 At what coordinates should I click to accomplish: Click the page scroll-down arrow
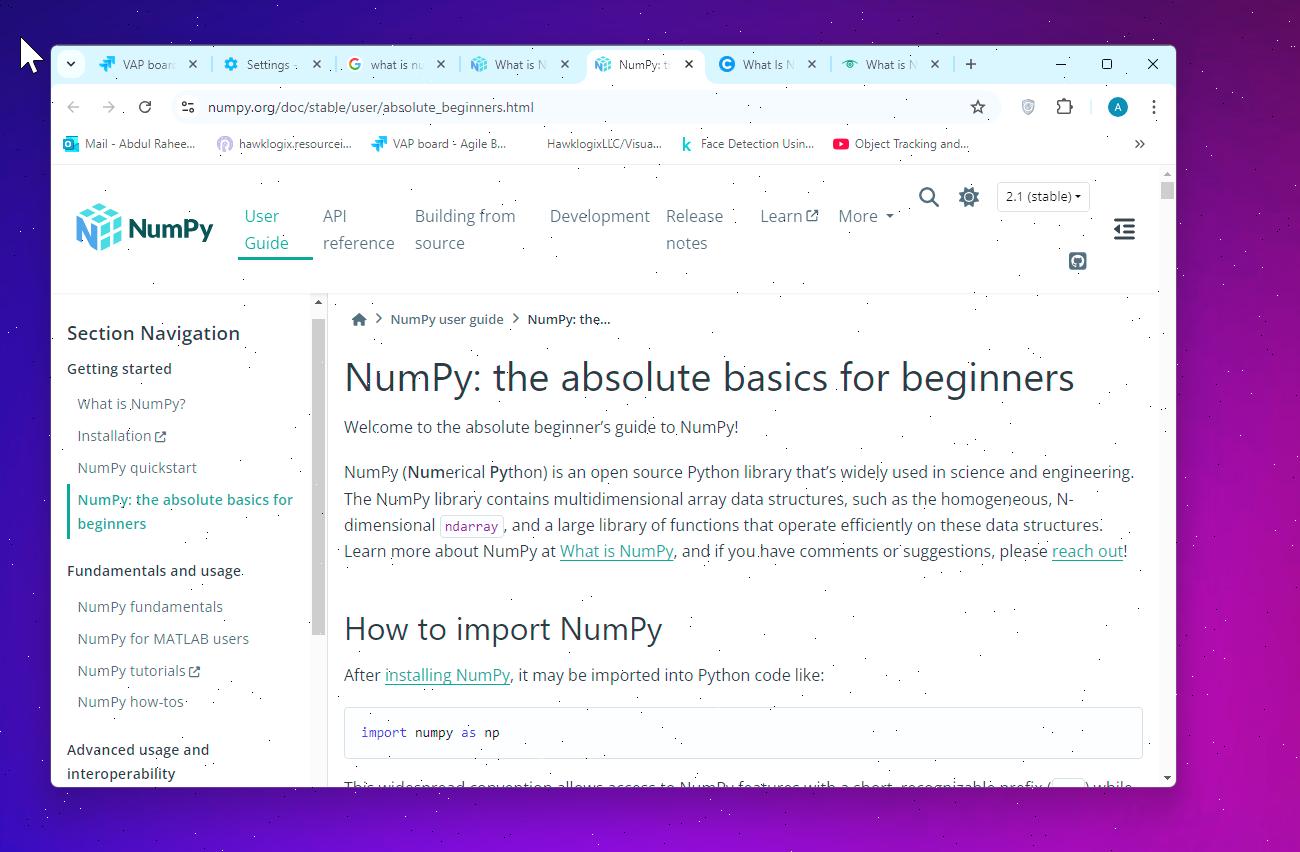click(x=1167, y=778)
